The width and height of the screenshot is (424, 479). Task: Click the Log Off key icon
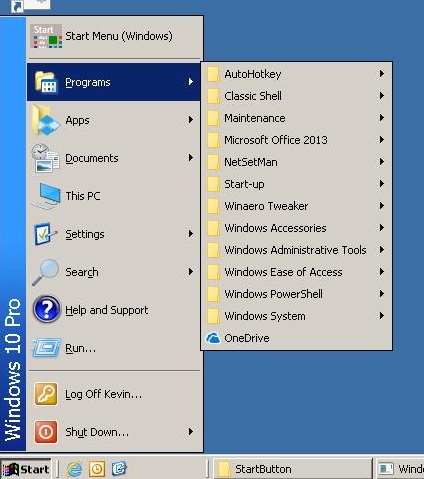point(46,394)
